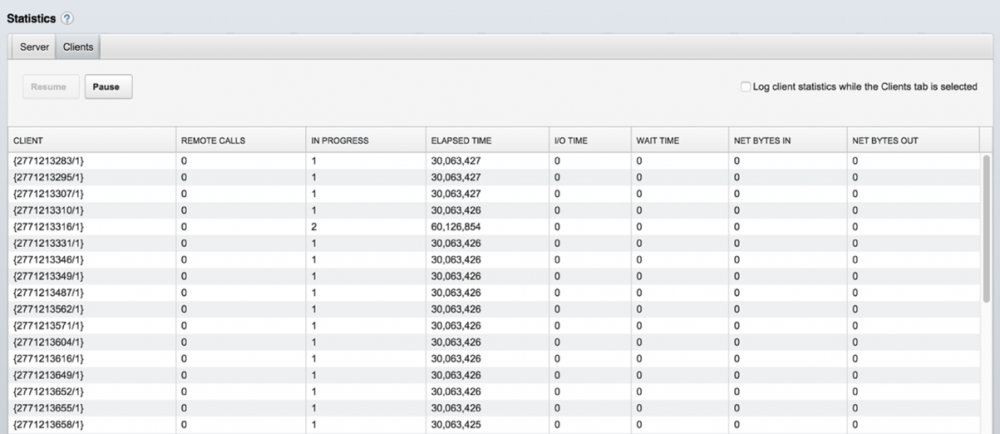1000x434 pixels.
Task: Sort by the WAIT TIME column header
Action: pyautogui.click(x=680, y=140)
